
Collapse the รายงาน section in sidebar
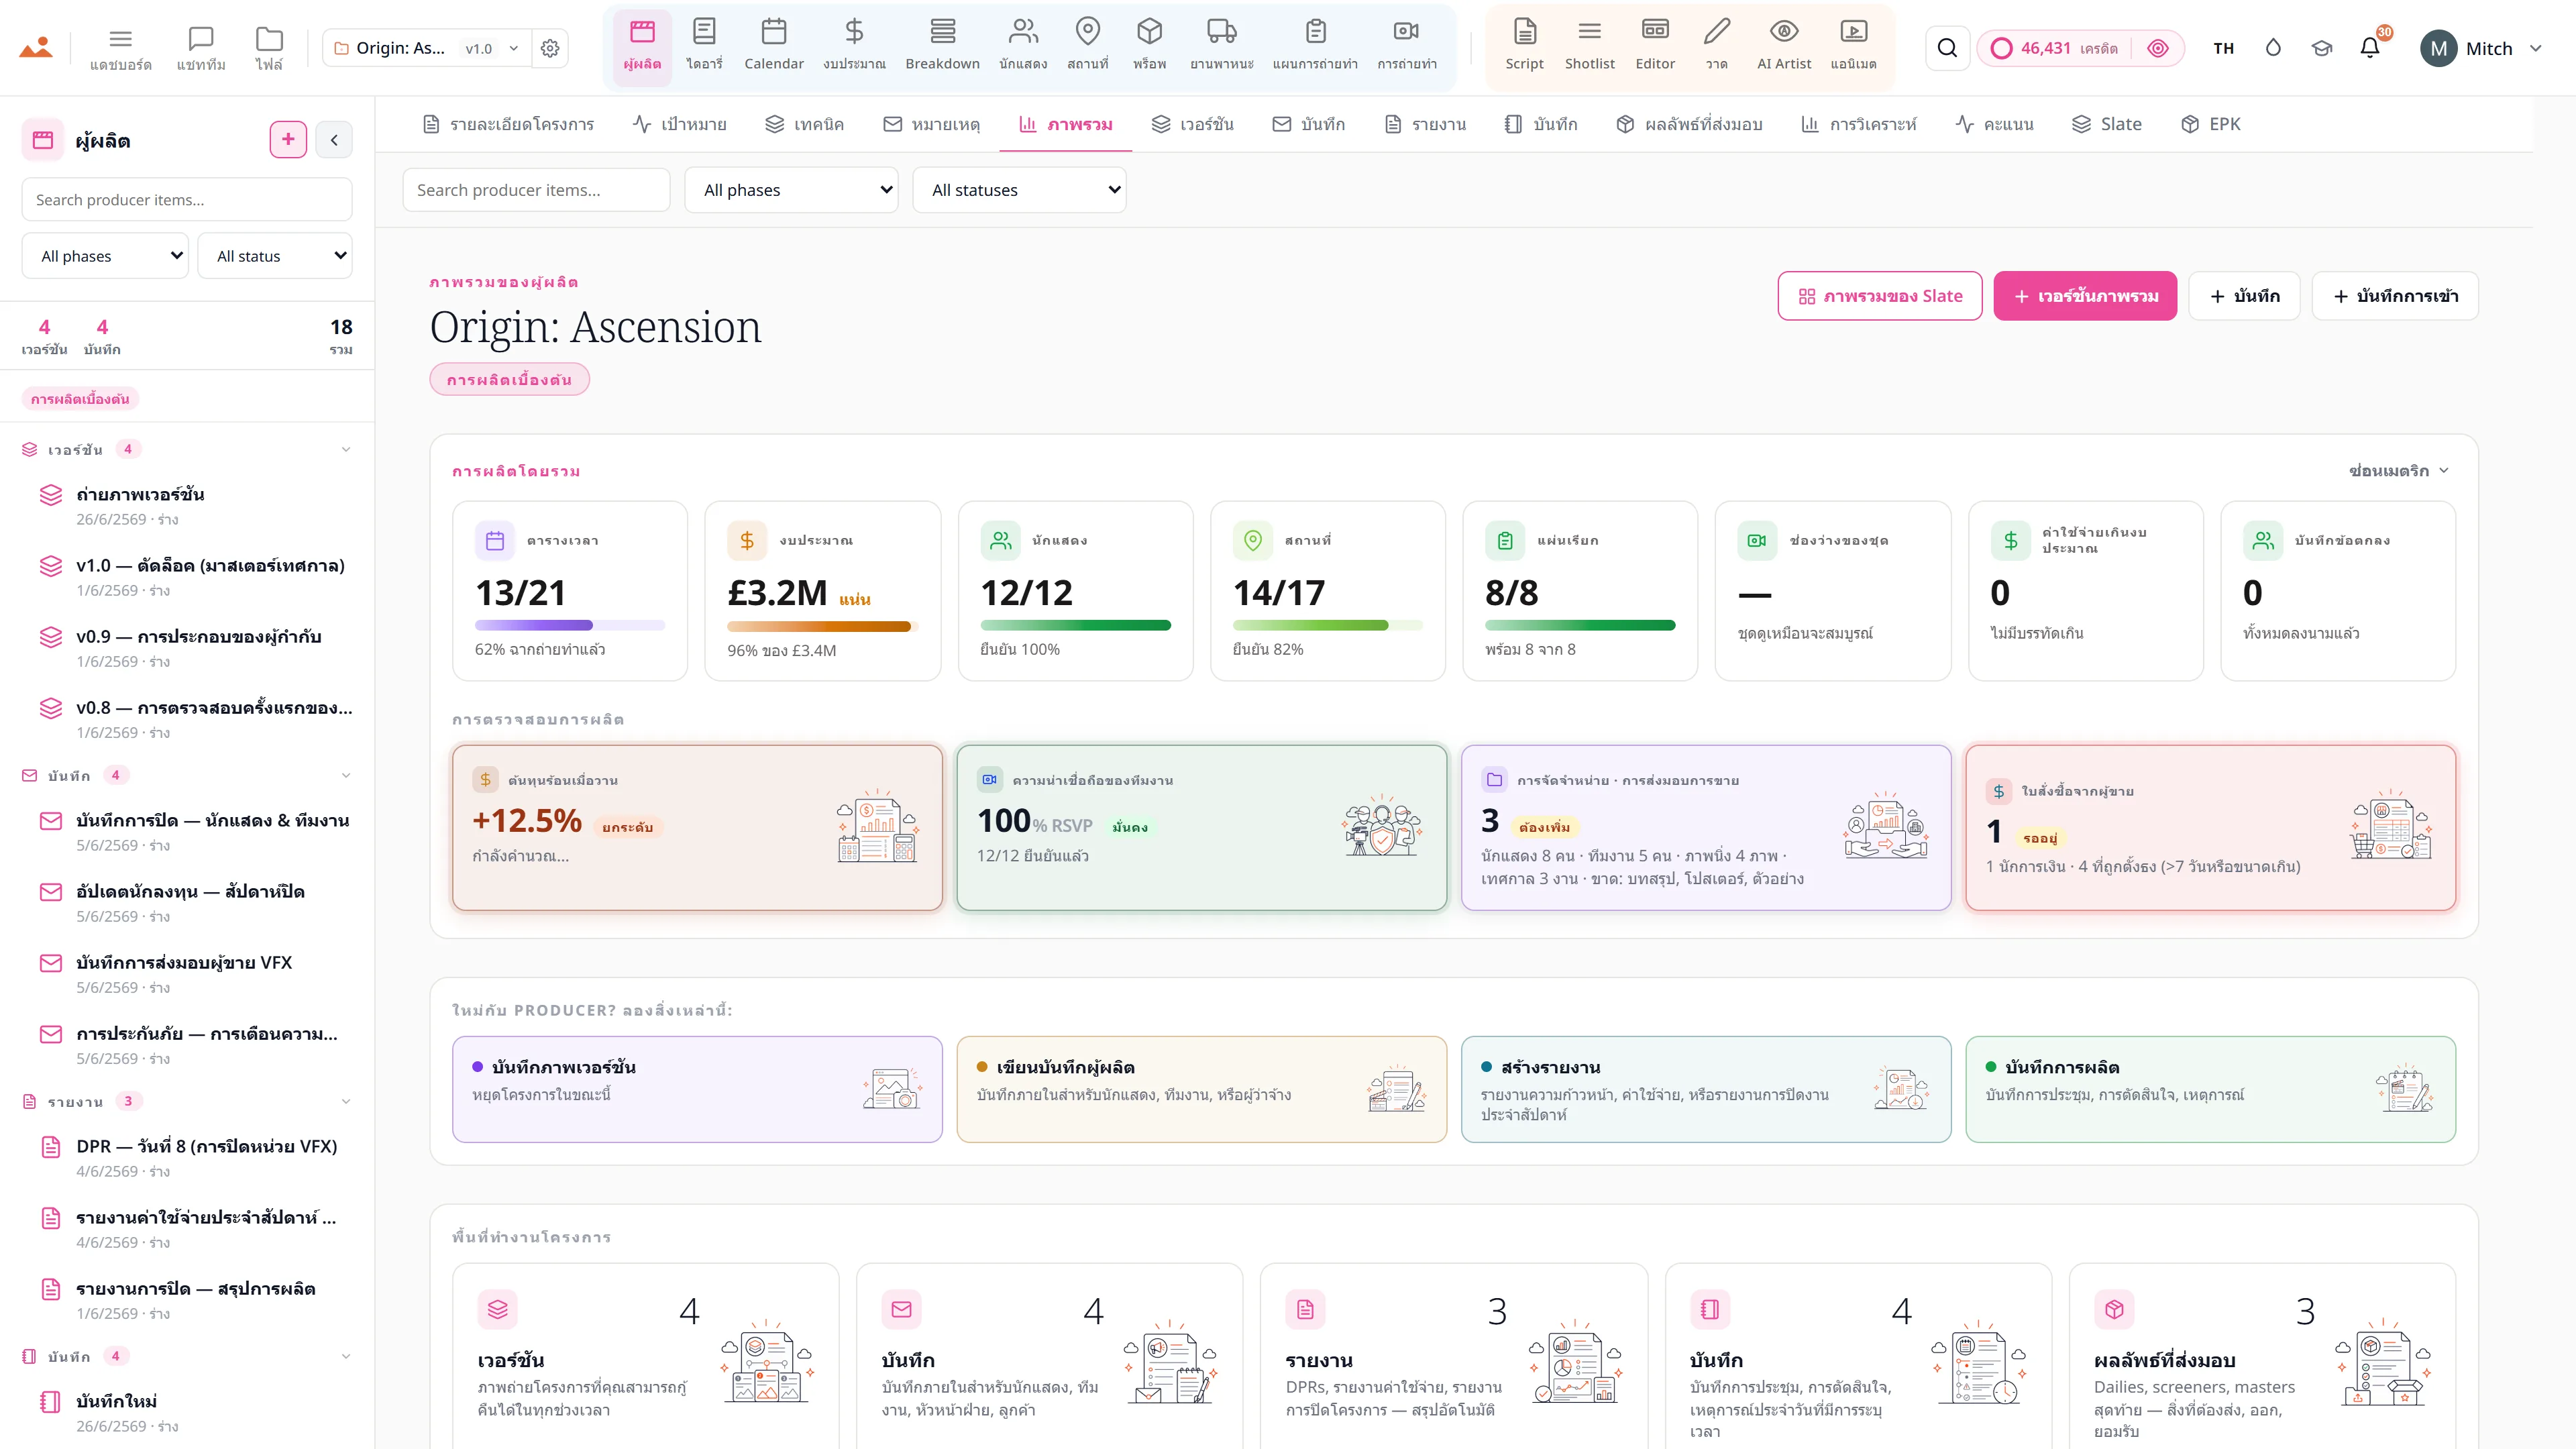tap(346, 1101)
